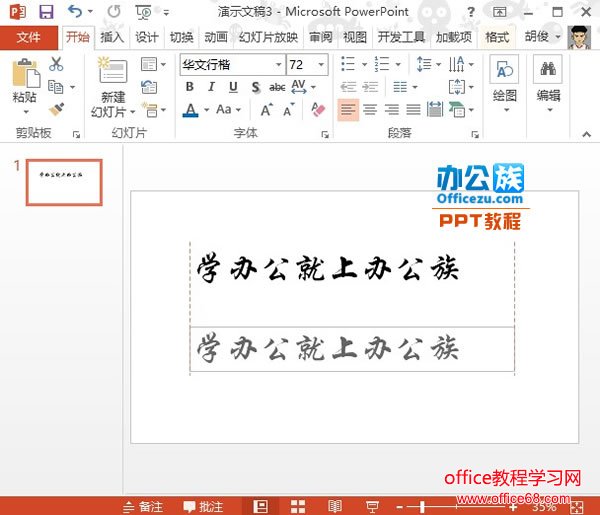This screenshot has width=600, height=515.
Task: Expand font color dropdown arrow
Action: (x=207, y=110)
